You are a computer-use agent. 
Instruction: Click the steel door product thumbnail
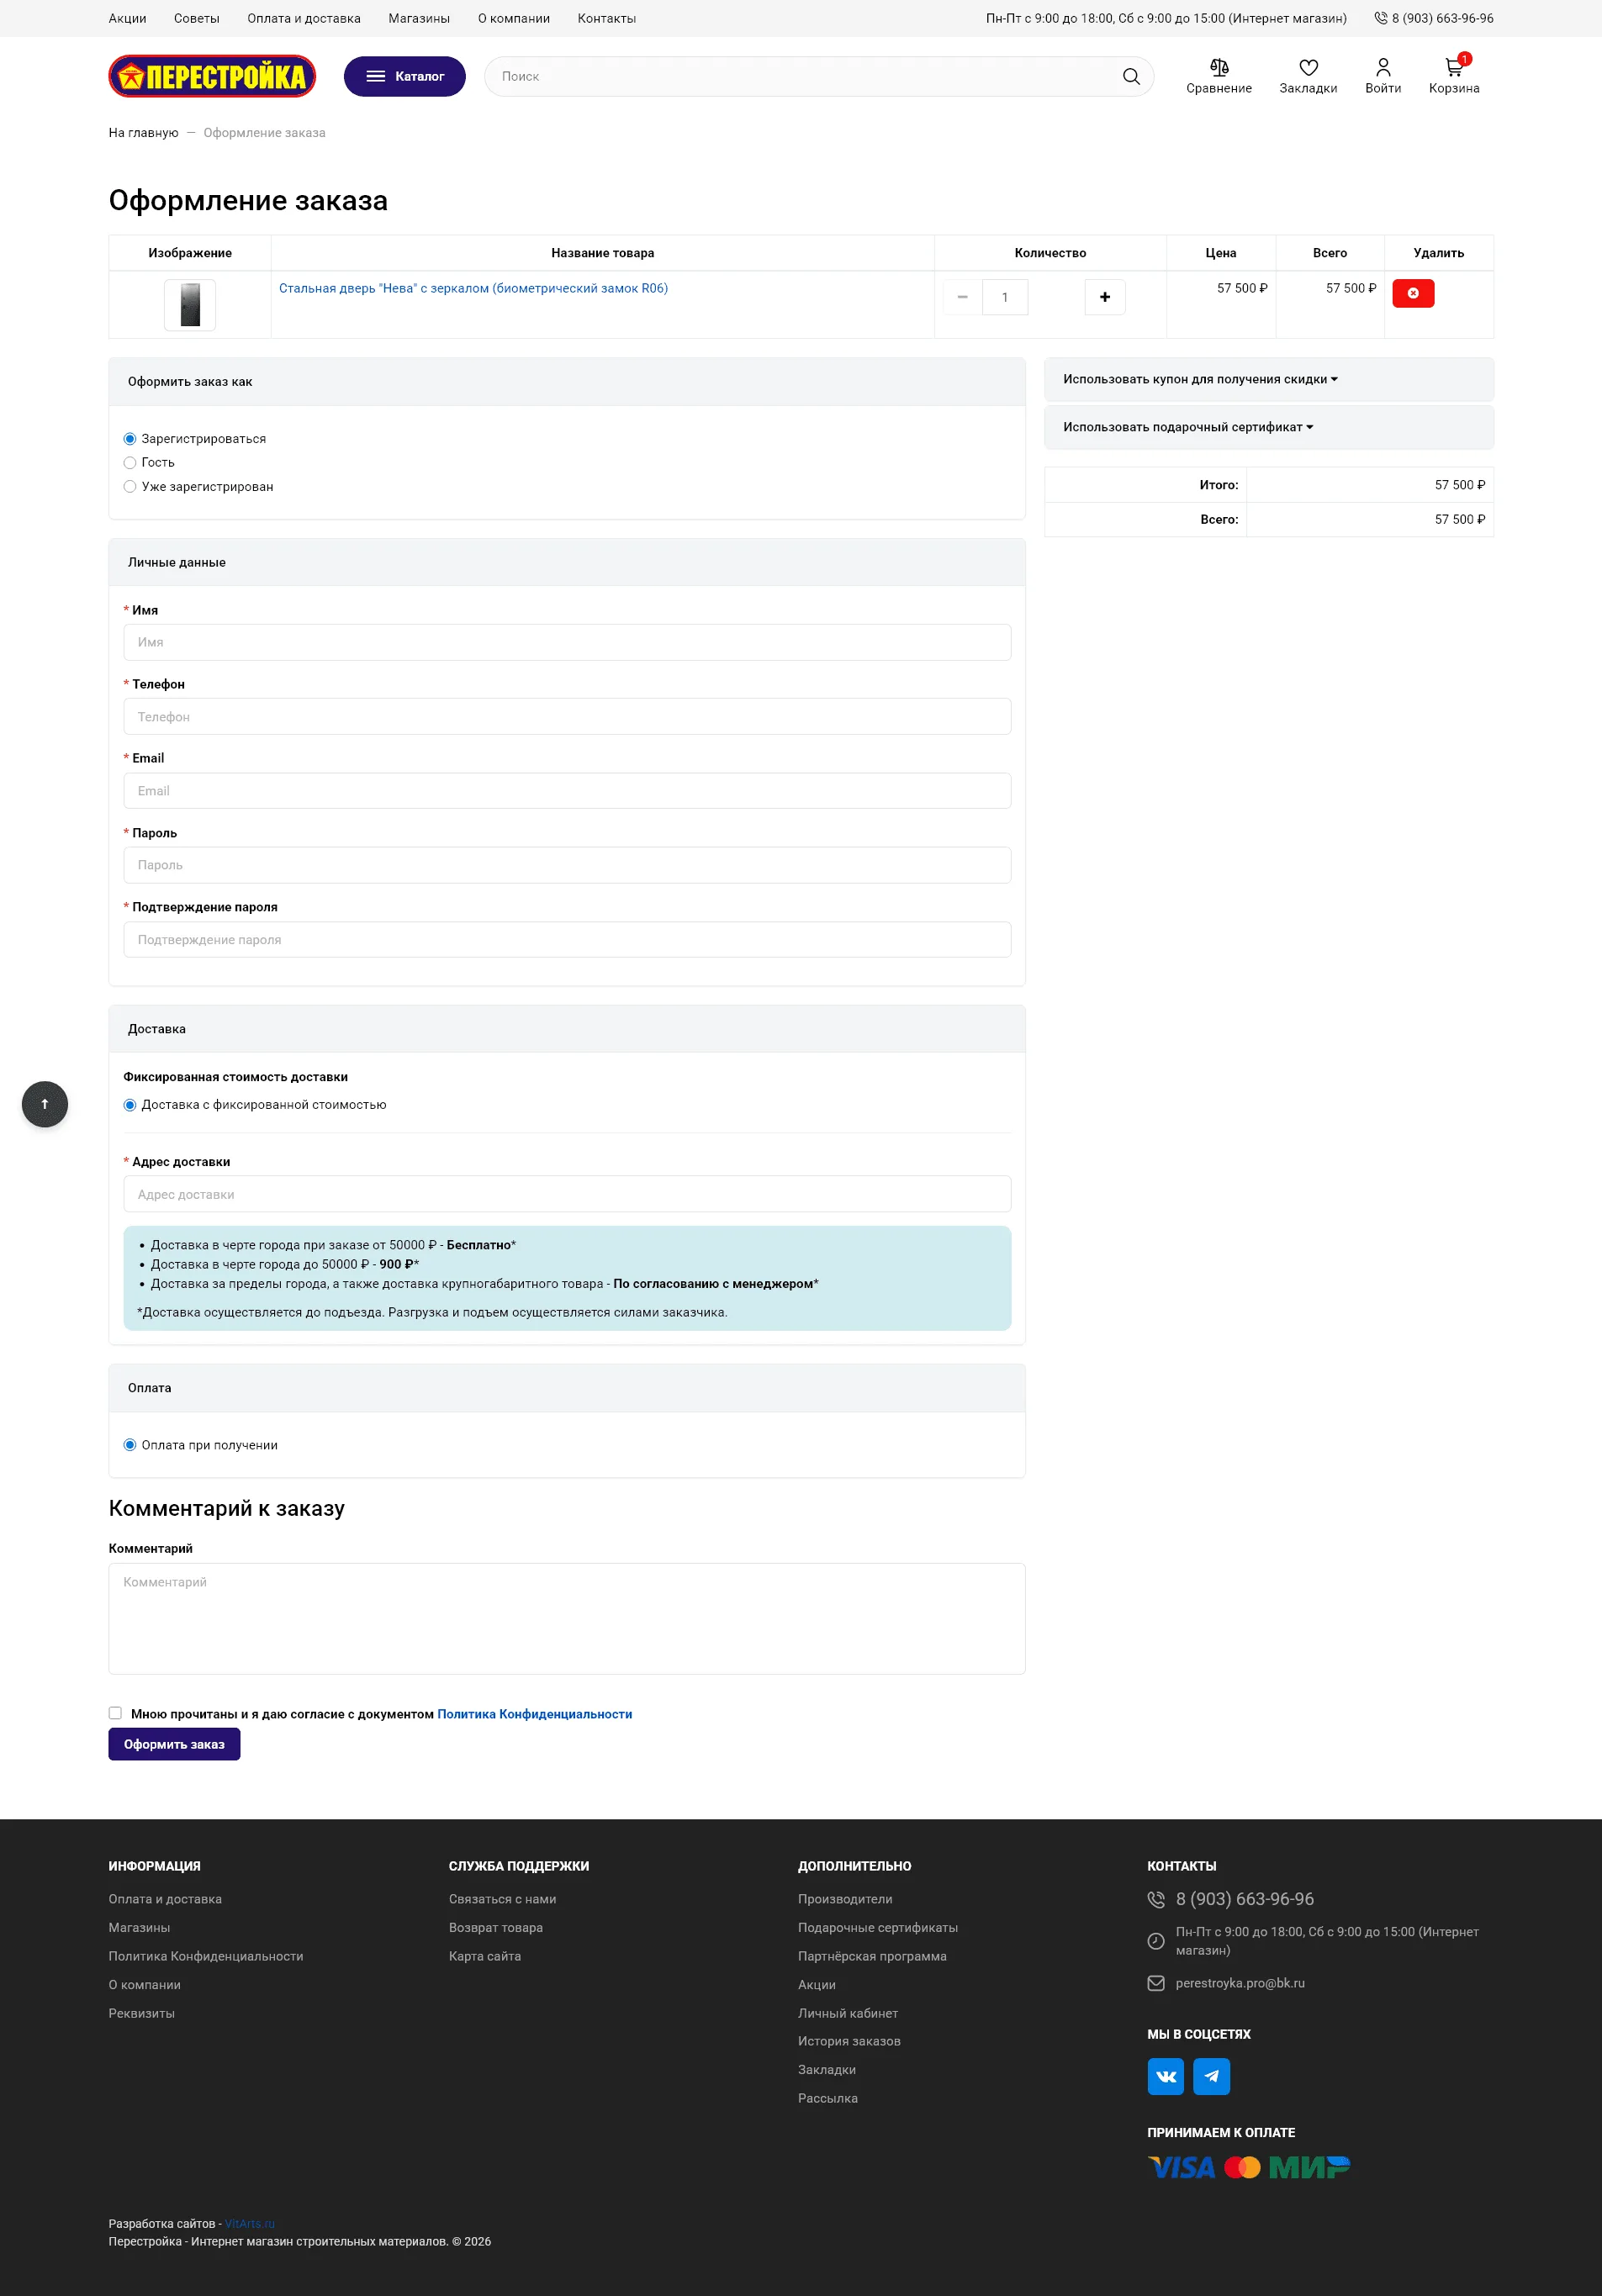190,305
